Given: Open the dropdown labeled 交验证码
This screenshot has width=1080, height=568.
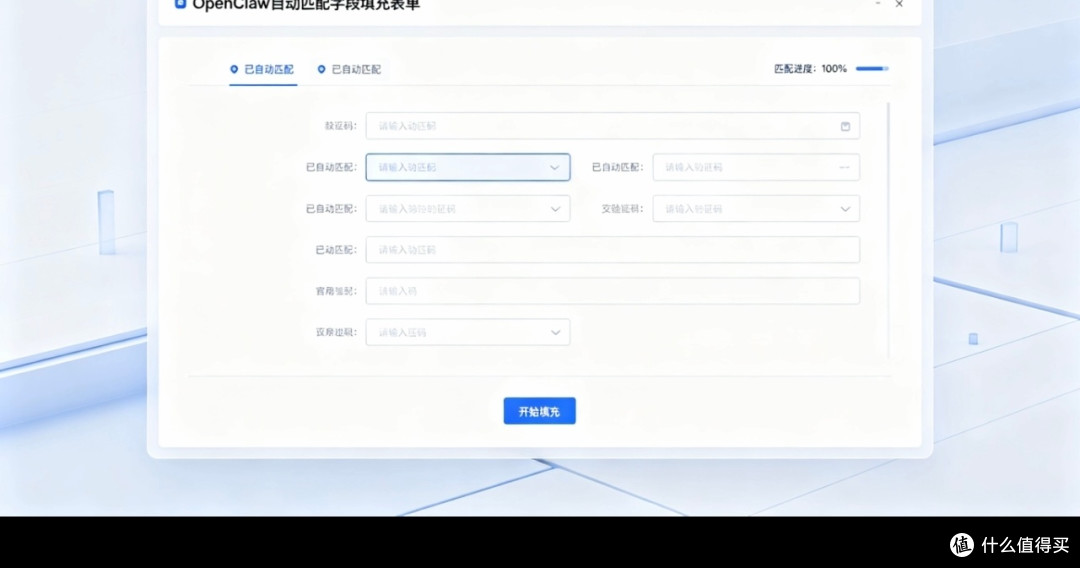Looking at the screenshot, I should point(756,209).
